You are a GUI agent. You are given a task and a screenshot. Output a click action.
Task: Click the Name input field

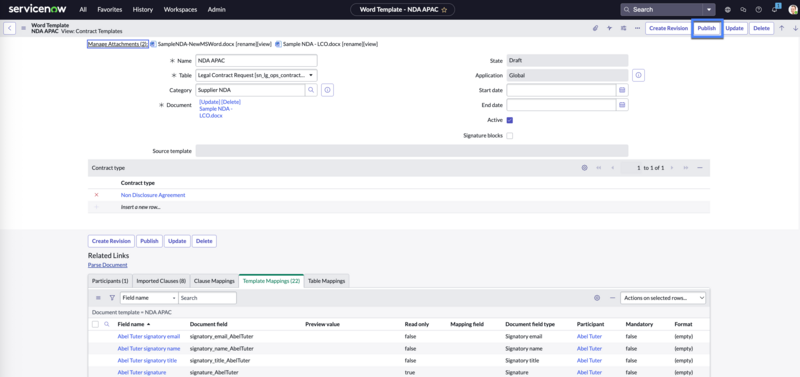tap(257, 61)
